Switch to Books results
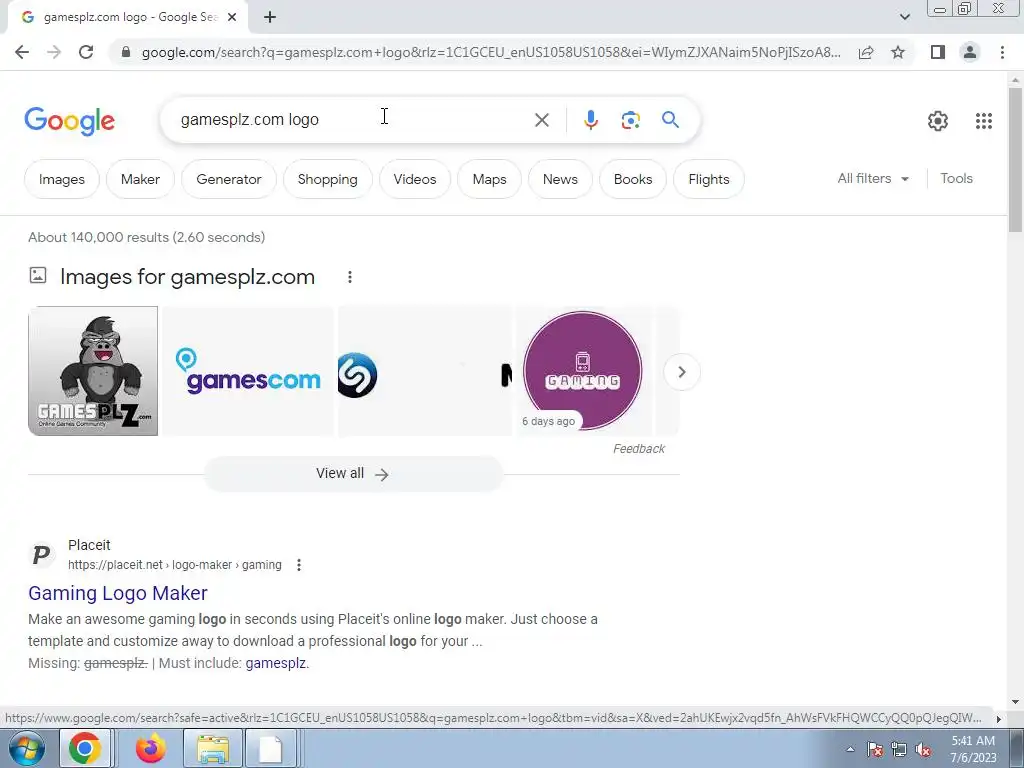The image size is (1024, 768). pos(632,179)
